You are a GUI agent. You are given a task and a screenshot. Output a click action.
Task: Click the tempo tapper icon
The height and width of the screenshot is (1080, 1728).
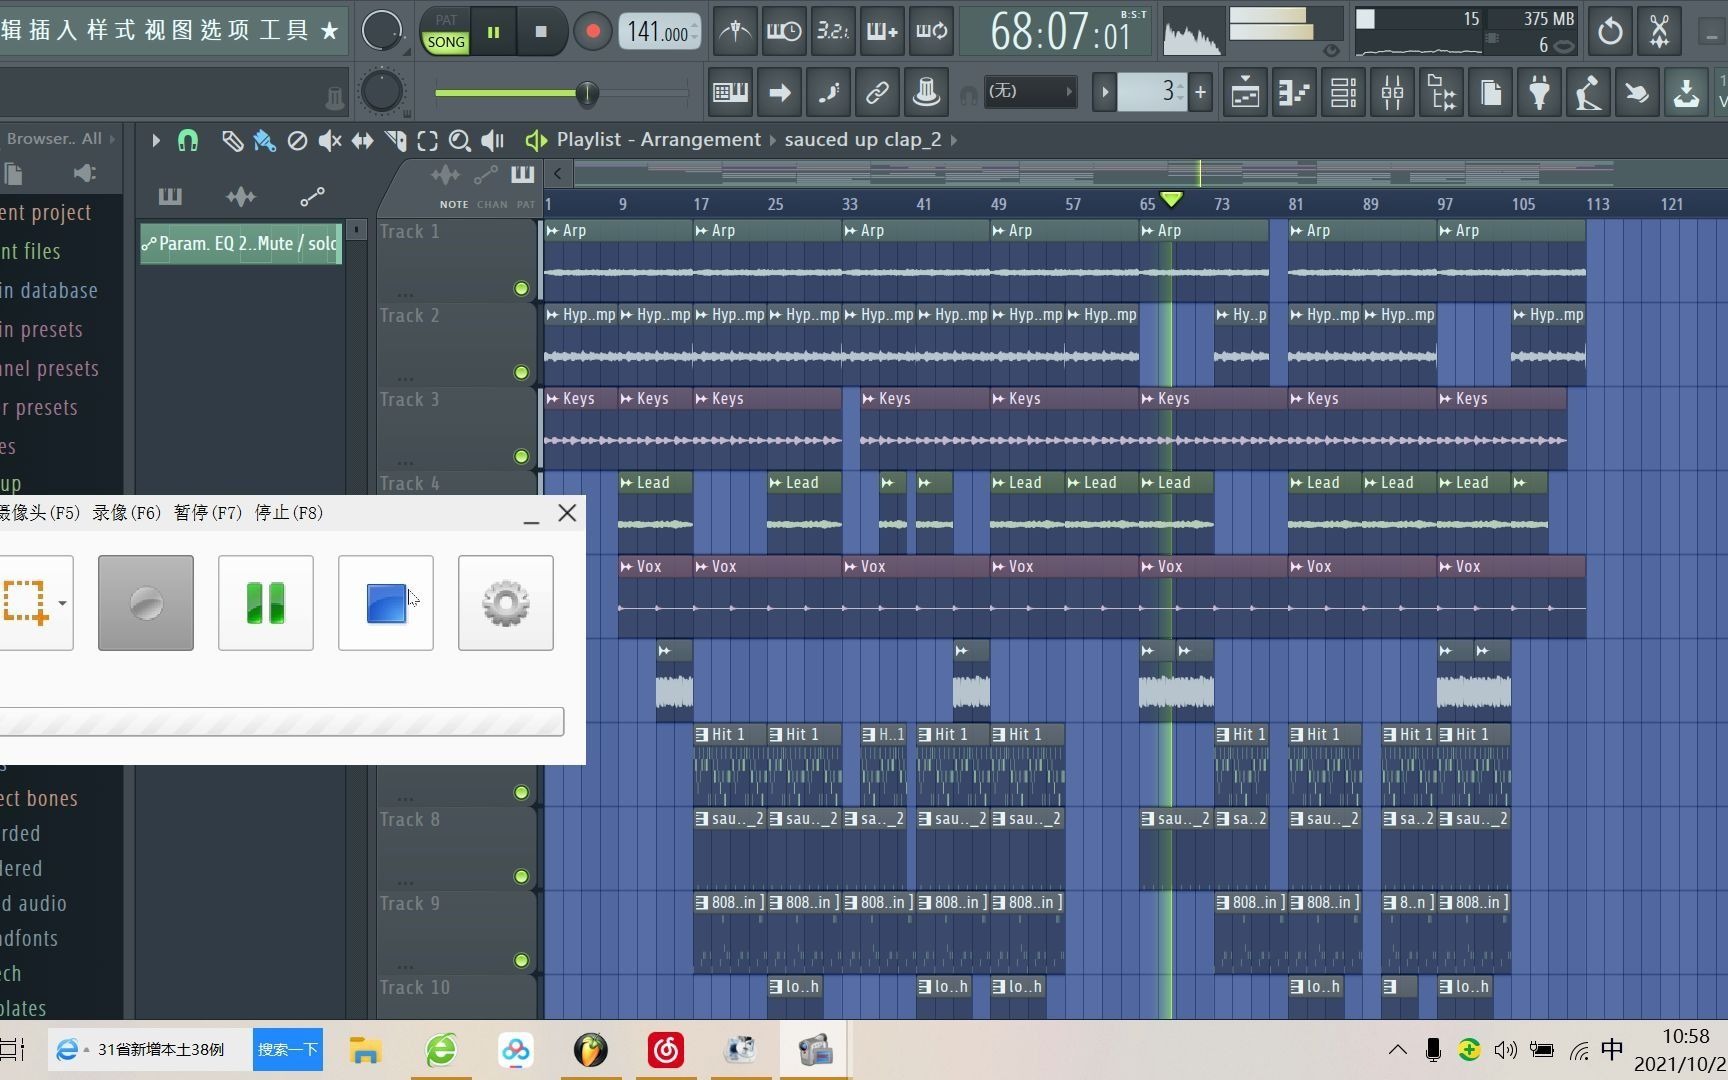[x=1588, y=93]
